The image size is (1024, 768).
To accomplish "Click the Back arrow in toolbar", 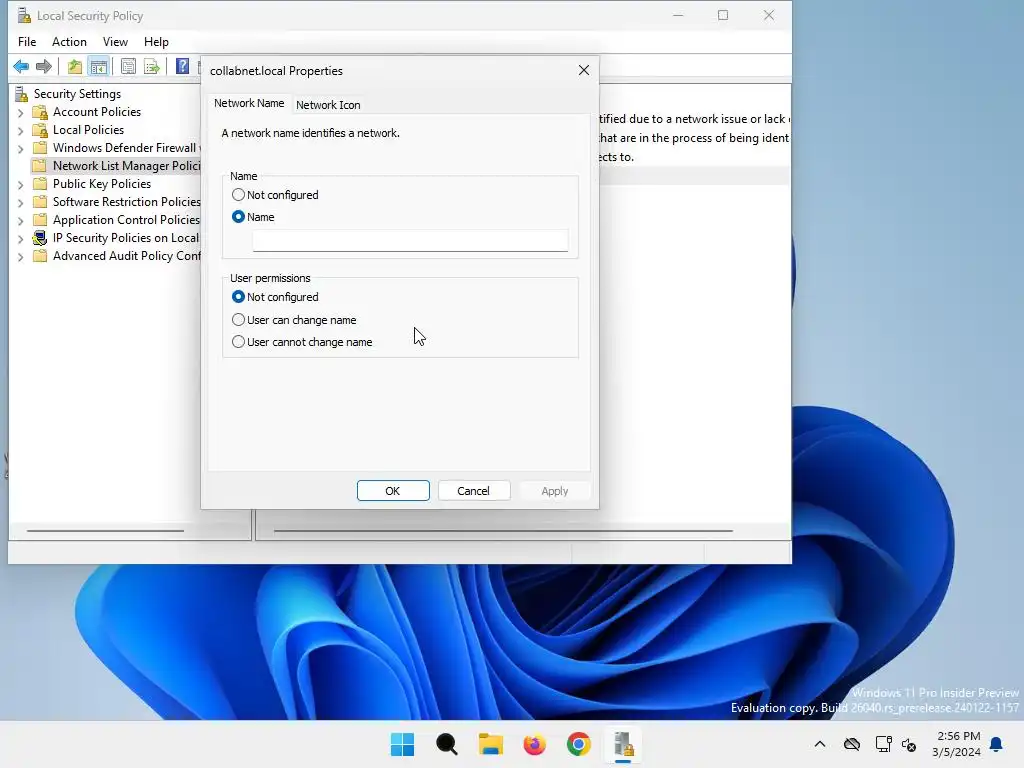I will [x=21, y=66].
